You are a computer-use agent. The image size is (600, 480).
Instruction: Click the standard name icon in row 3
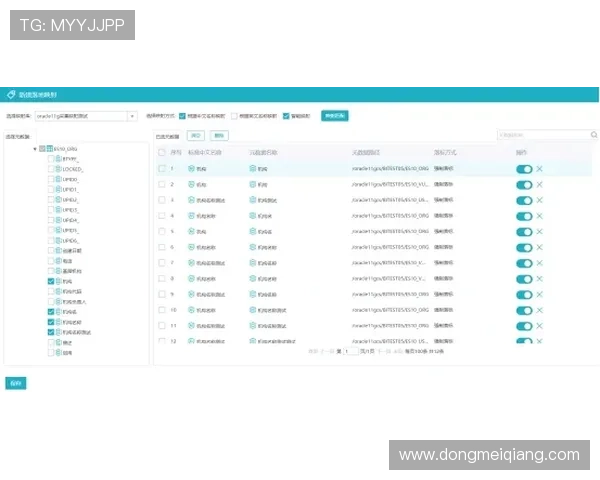tap(192, 200)
